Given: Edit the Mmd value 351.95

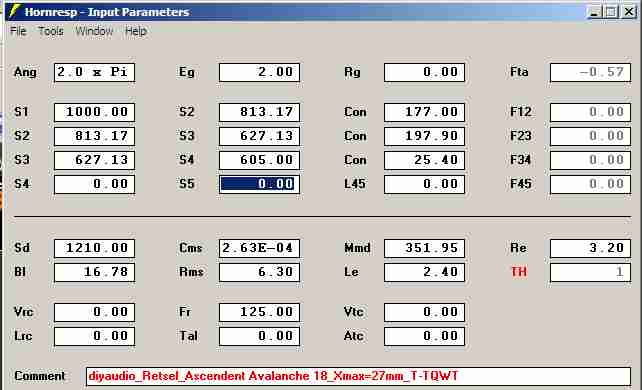Looking at the screenshot, I should tap(425, 248).
